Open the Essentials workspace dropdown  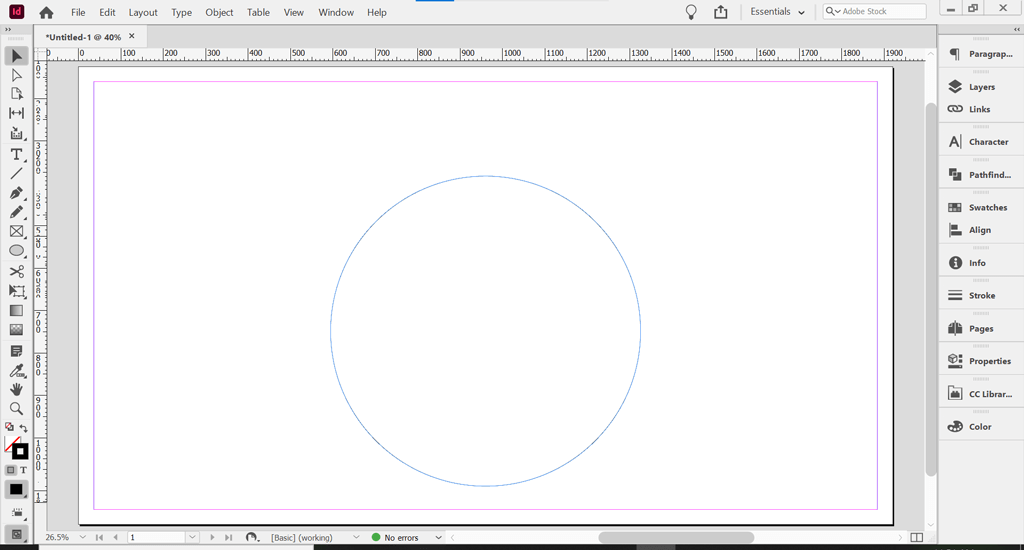[778, 12]
